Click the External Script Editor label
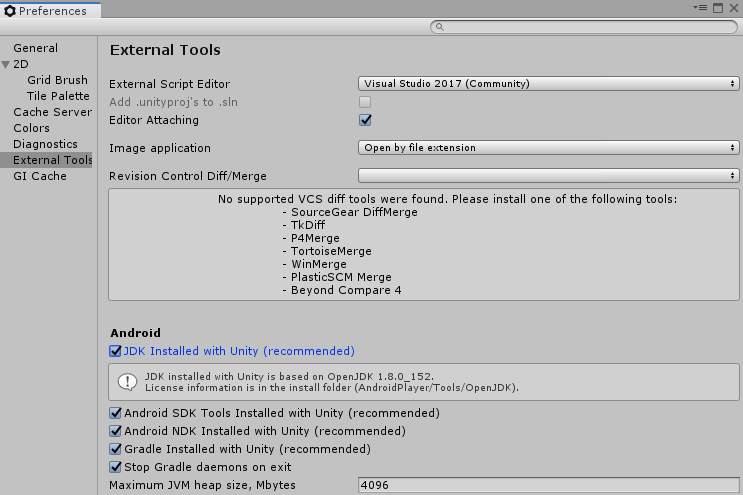This screenshot has height=495, width=743. 170,84
